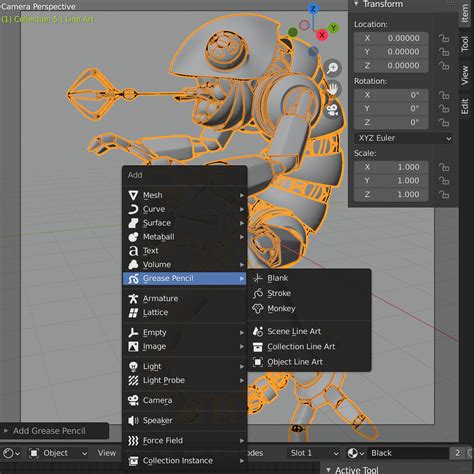The width and height of the screenshot is (474, 474).
Task: Add a Lattice object
Action: pos(185,313)
